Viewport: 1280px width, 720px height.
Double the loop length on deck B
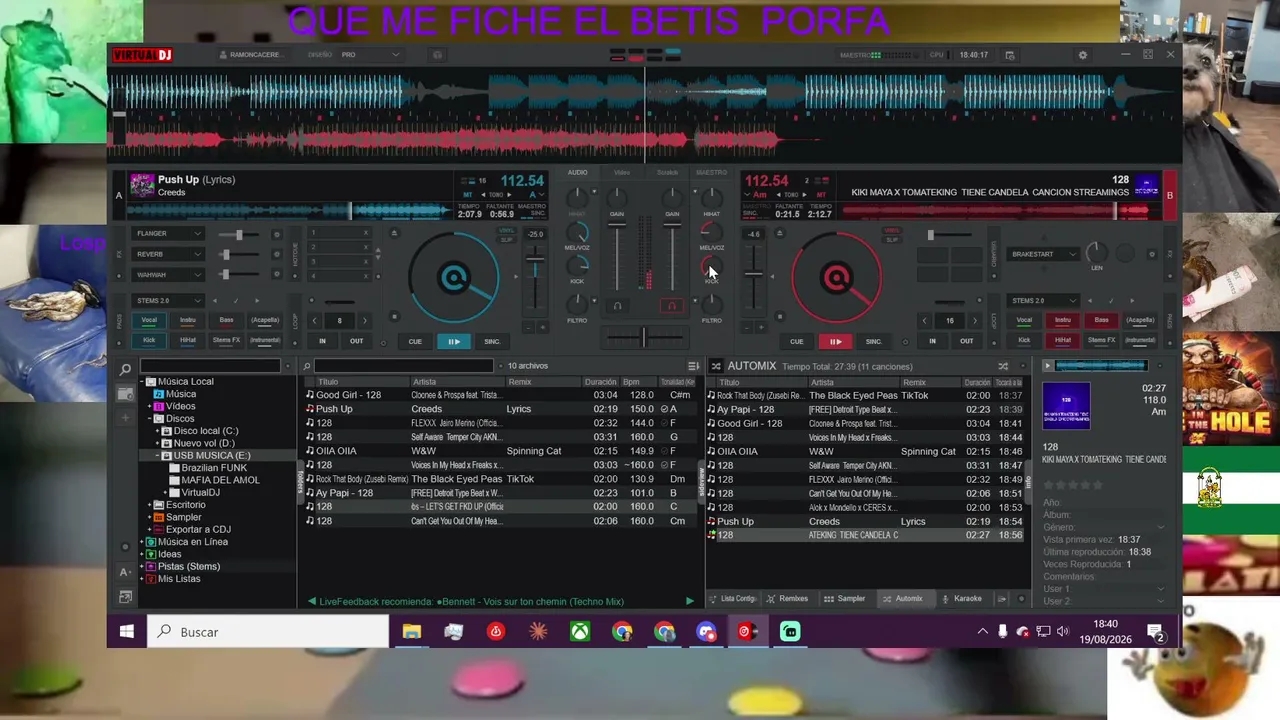pos(975,321)
